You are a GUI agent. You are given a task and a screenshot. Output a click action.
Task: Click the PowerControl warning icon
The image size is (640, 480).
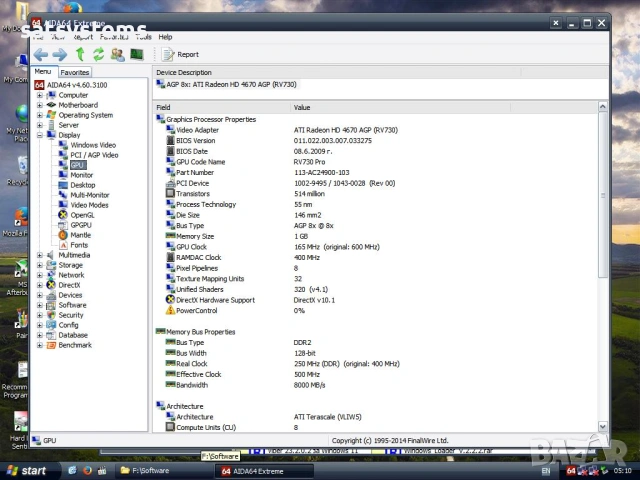click(170, 310)
